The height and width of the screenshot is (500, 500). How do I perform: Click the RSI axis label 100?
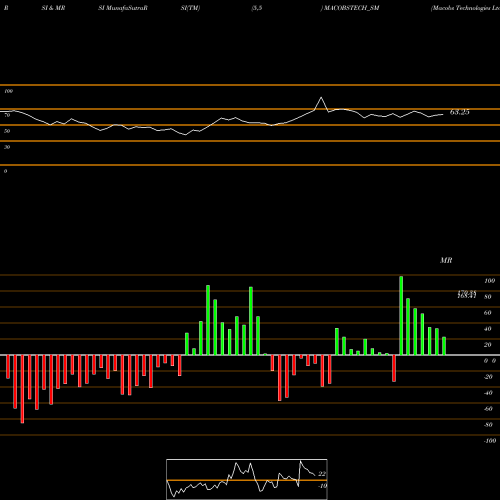pos(8,91)
